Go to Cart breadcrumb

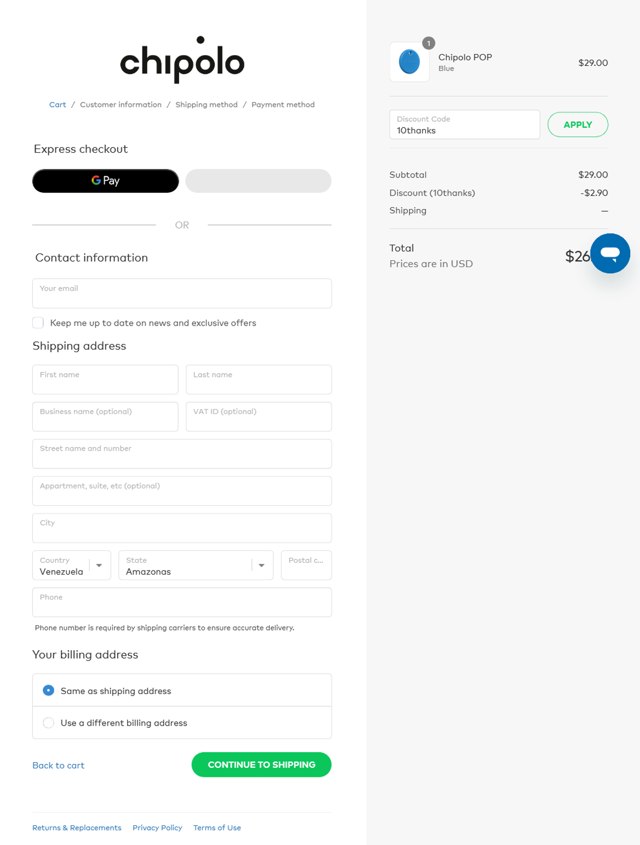[58, 105]
